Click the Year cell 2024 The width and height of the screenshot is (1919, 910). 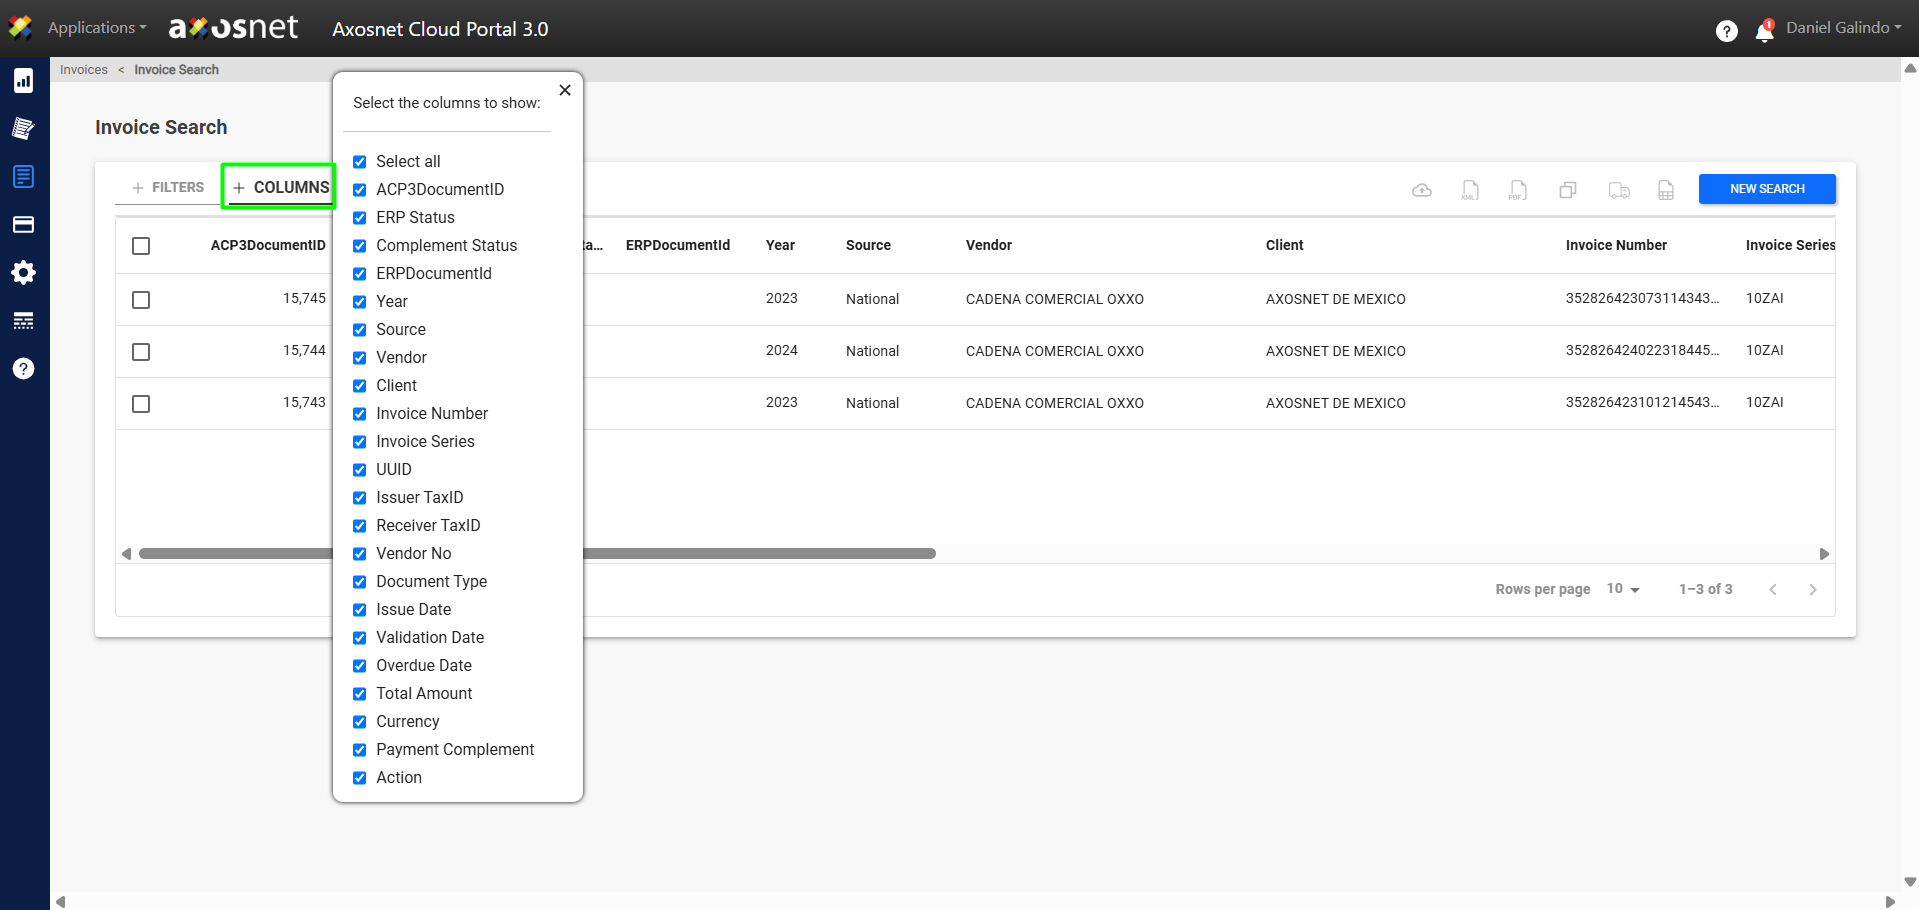[x=782, y=351]
